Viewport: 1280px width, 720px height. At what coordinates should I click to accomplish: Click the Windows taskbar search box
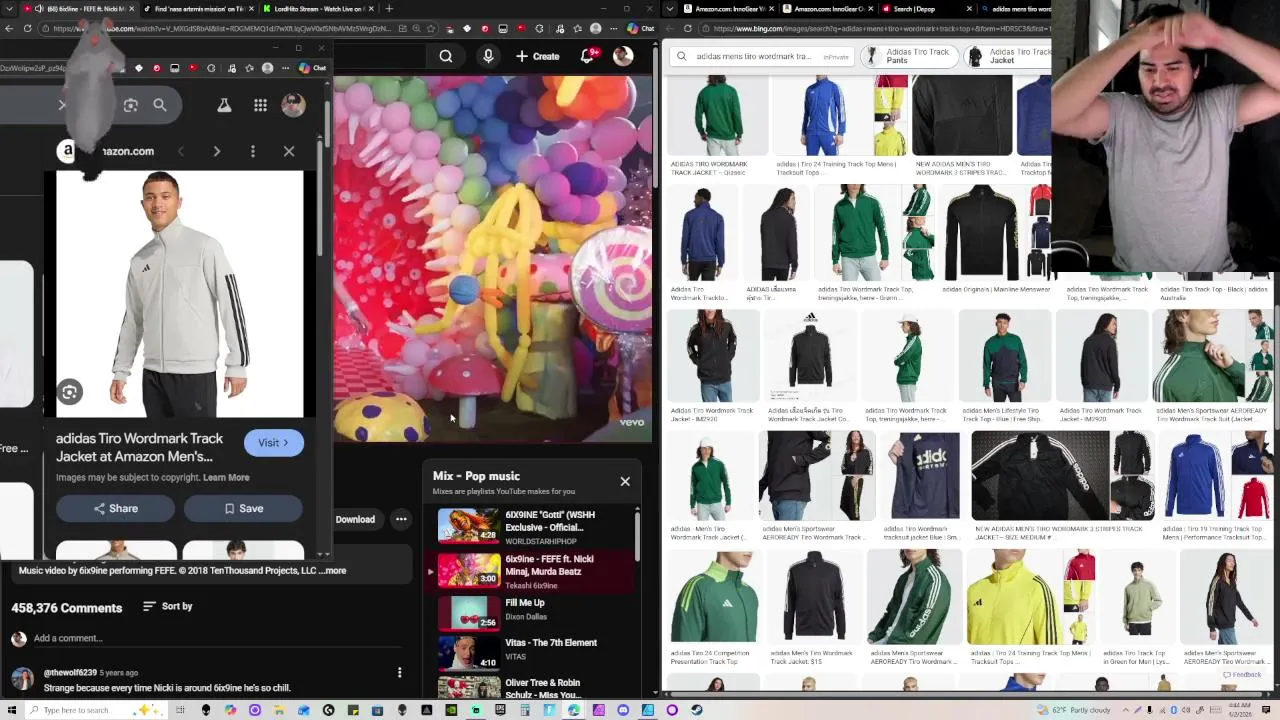tap(95, 710)
